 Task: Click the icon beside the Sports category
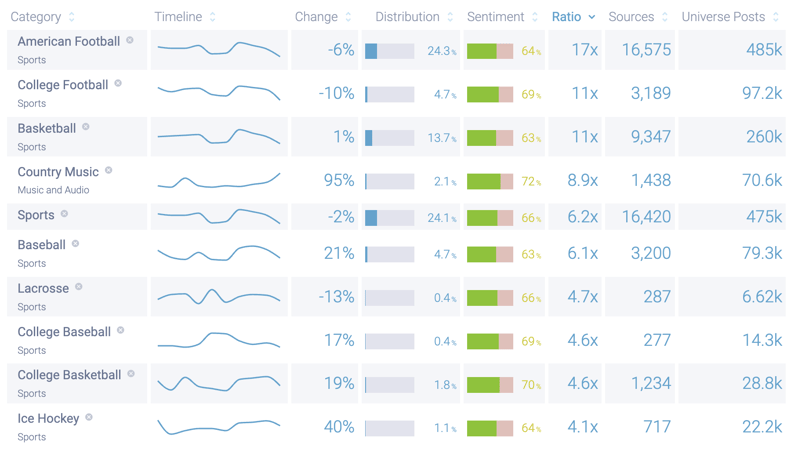click(65, 214)
